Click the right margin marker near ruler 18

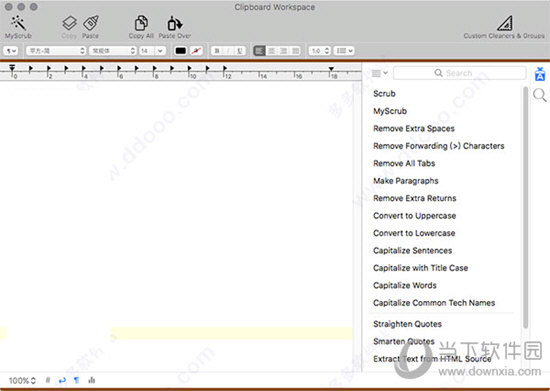coord(331,69)
